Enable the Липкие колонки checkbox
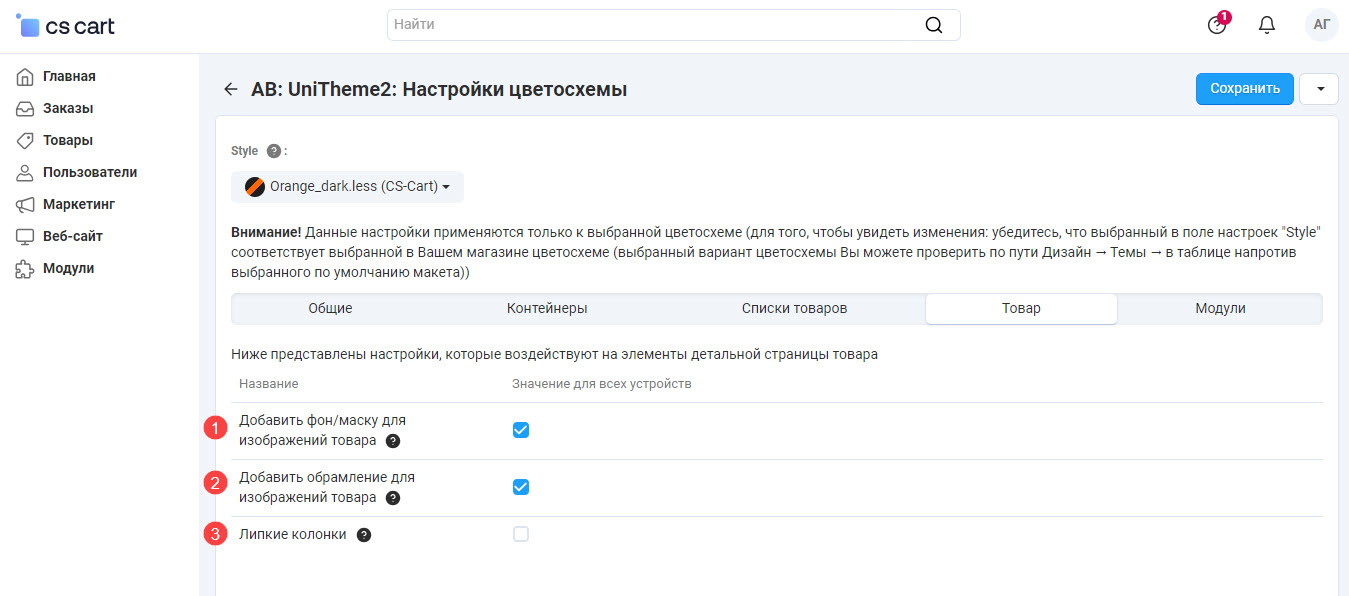This screenshot has height=596, width=1349. pyautogui.click(x=521, y=534)
